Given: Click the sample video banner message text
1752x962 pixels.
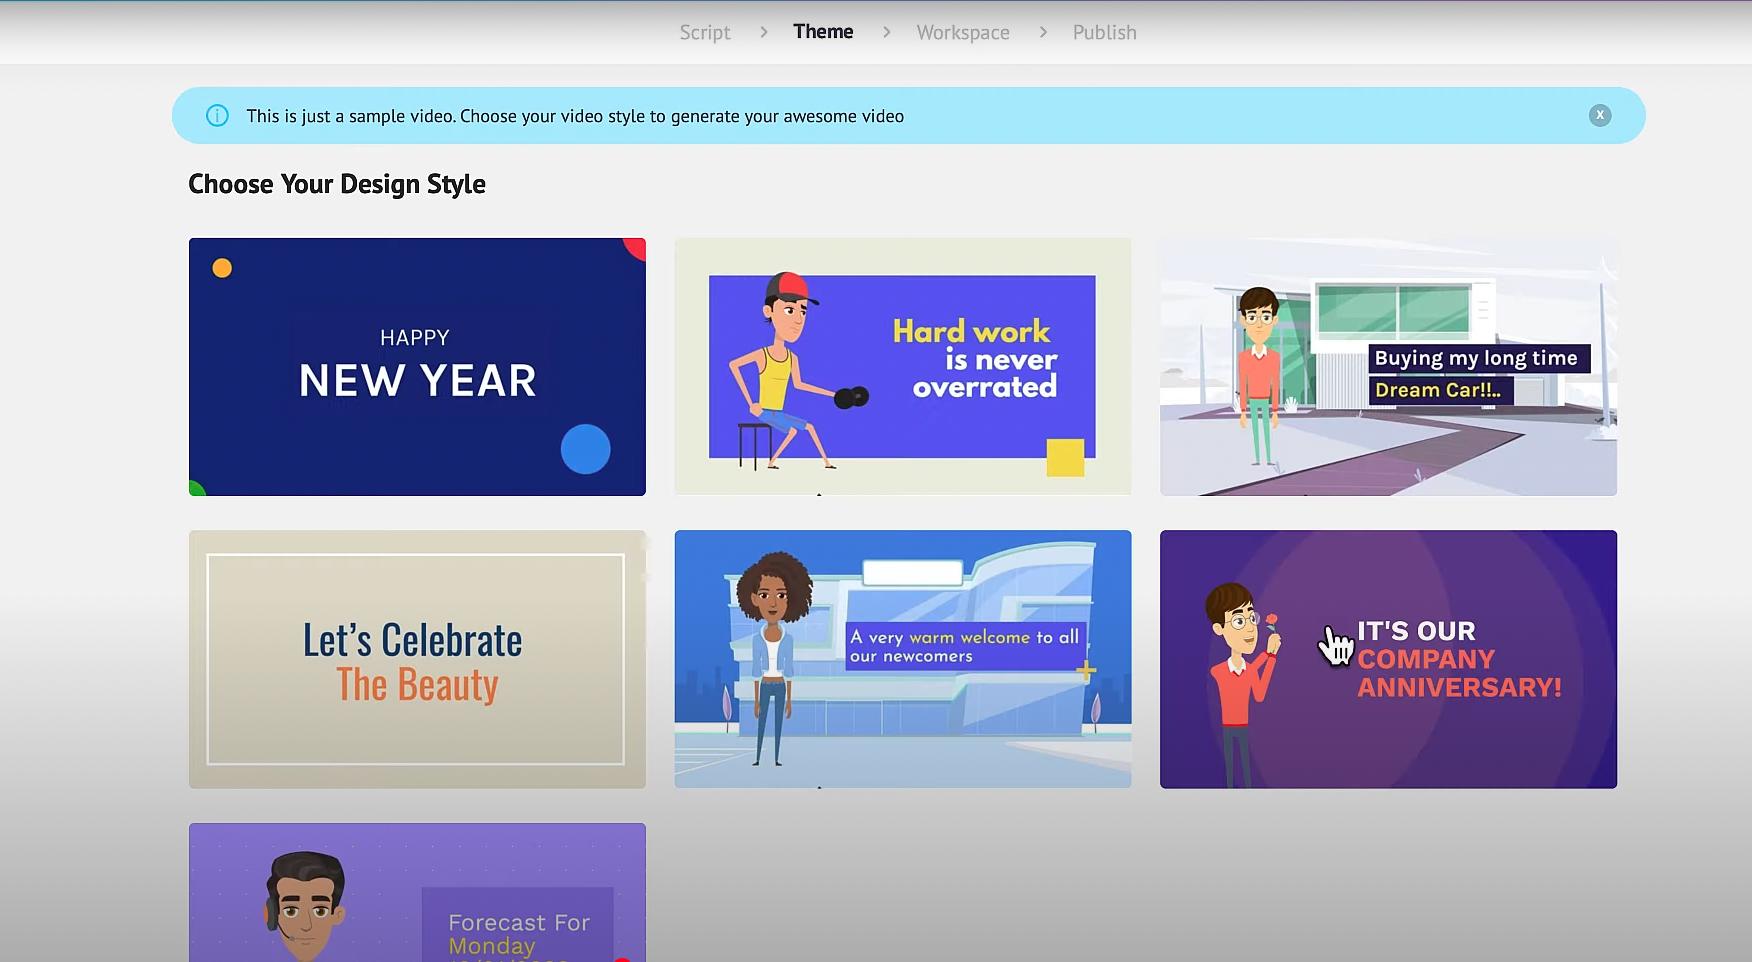Looking at the screenshot, I should [x=575, y=116].
